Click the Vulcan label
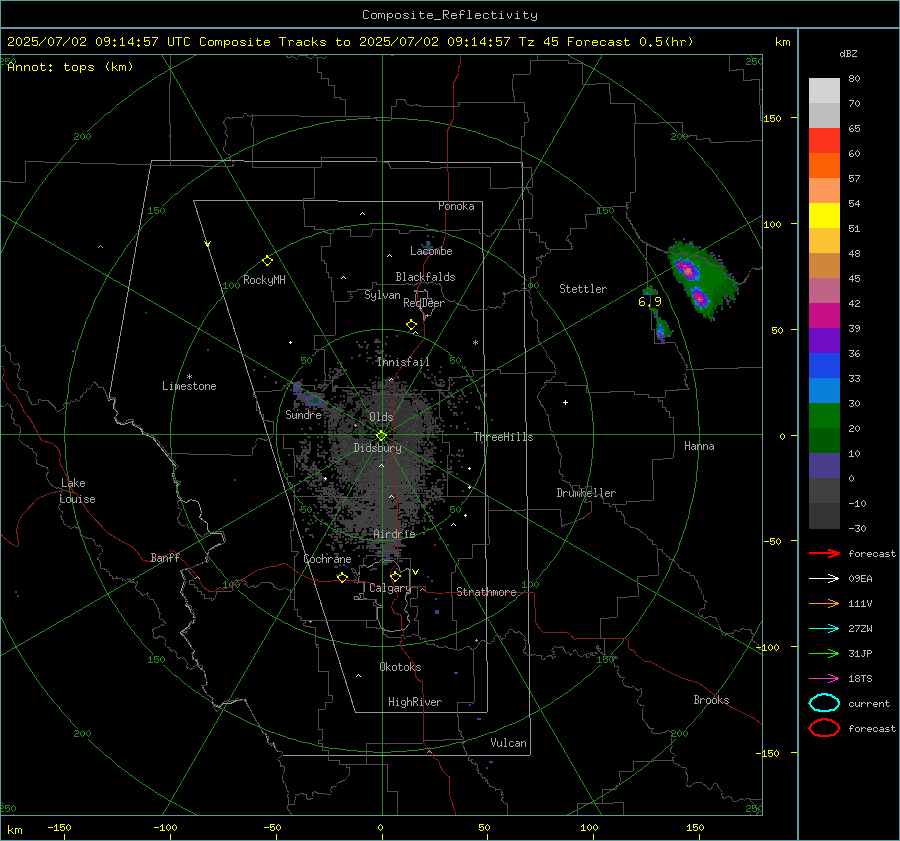Image resolution: width=900 pixels, height=841 pixels. click(x=508, y=743)
